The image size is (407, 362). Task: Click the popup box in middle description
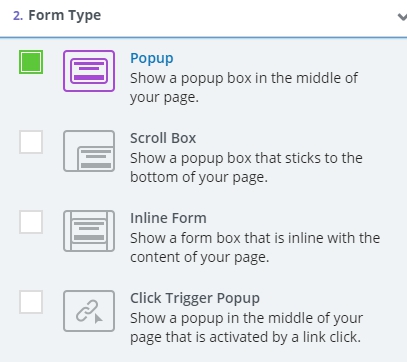point(244,88)
